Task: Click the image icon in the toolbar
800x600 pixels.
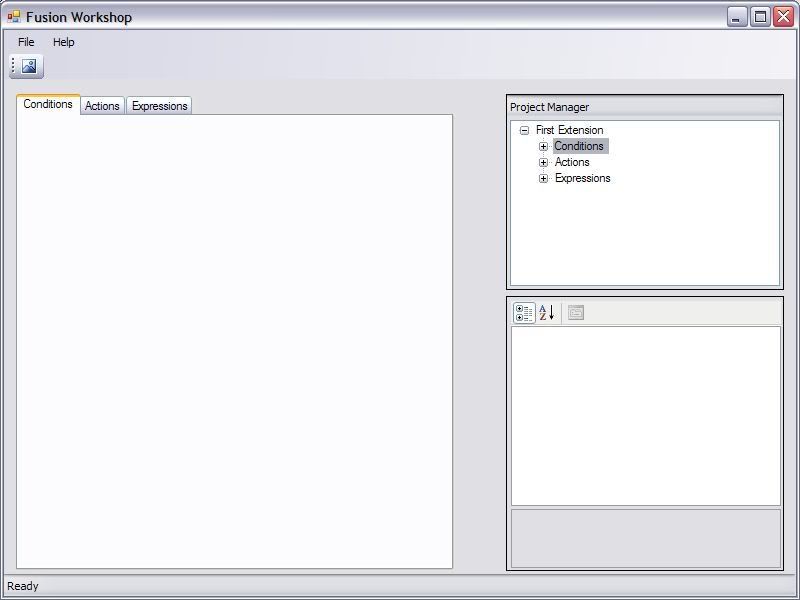Action: 29,67
